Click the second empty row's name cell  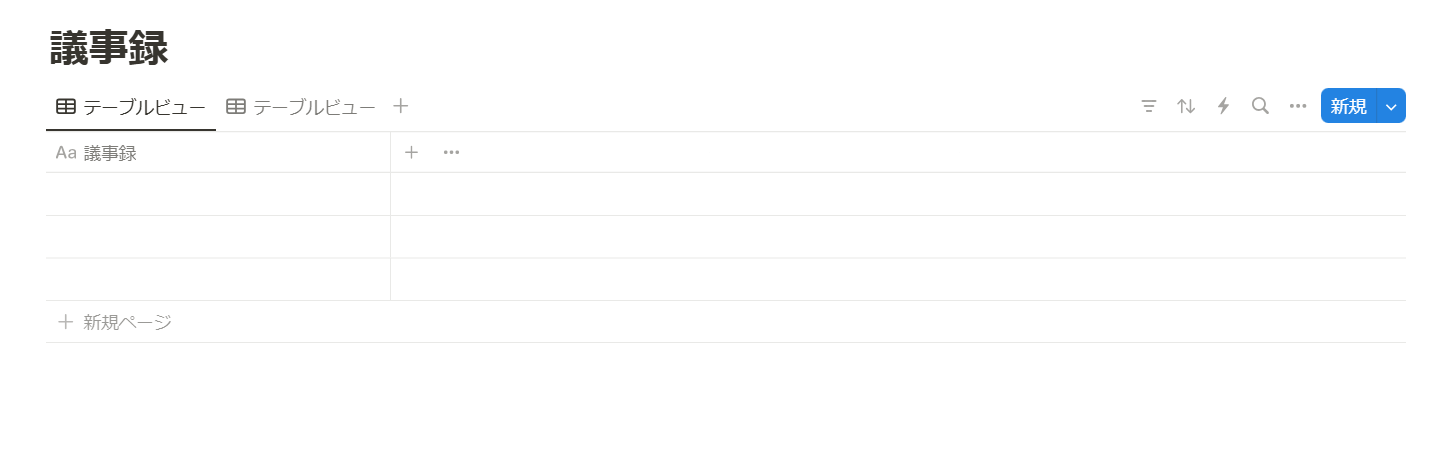[217, 237]
